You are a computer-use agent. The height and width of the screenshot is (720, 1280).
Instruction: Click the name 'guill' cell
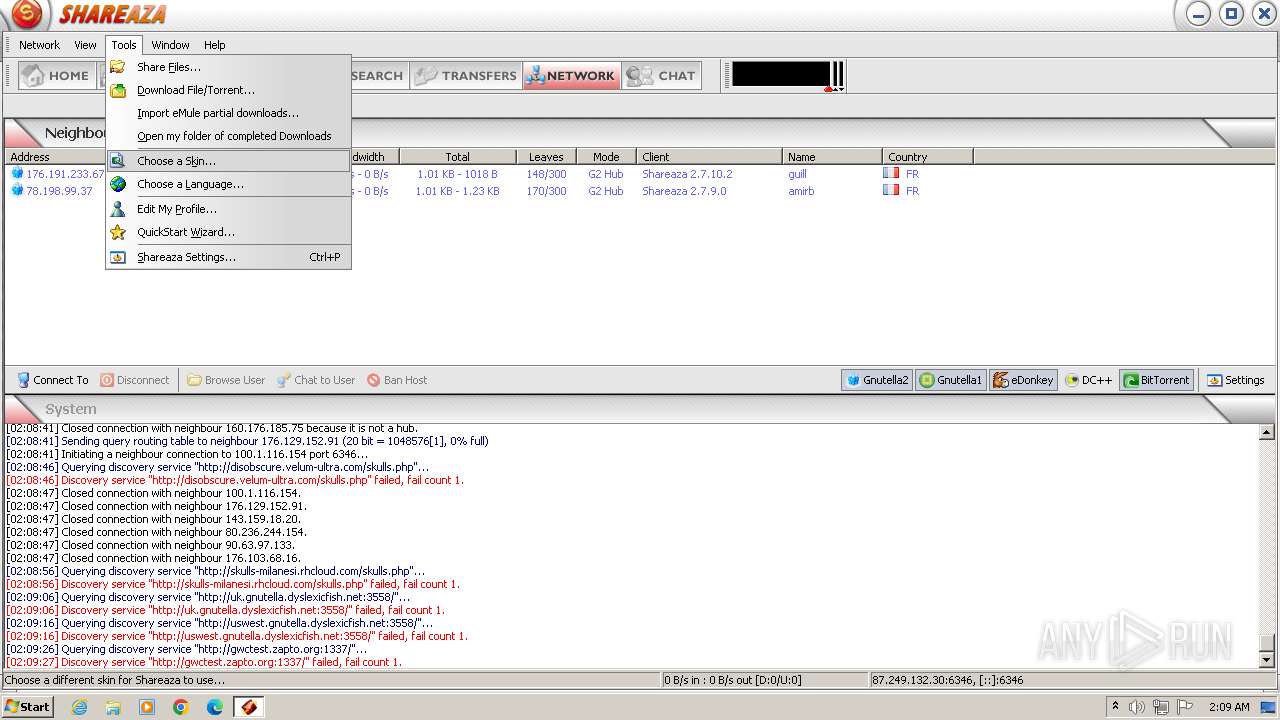point(797,174)
